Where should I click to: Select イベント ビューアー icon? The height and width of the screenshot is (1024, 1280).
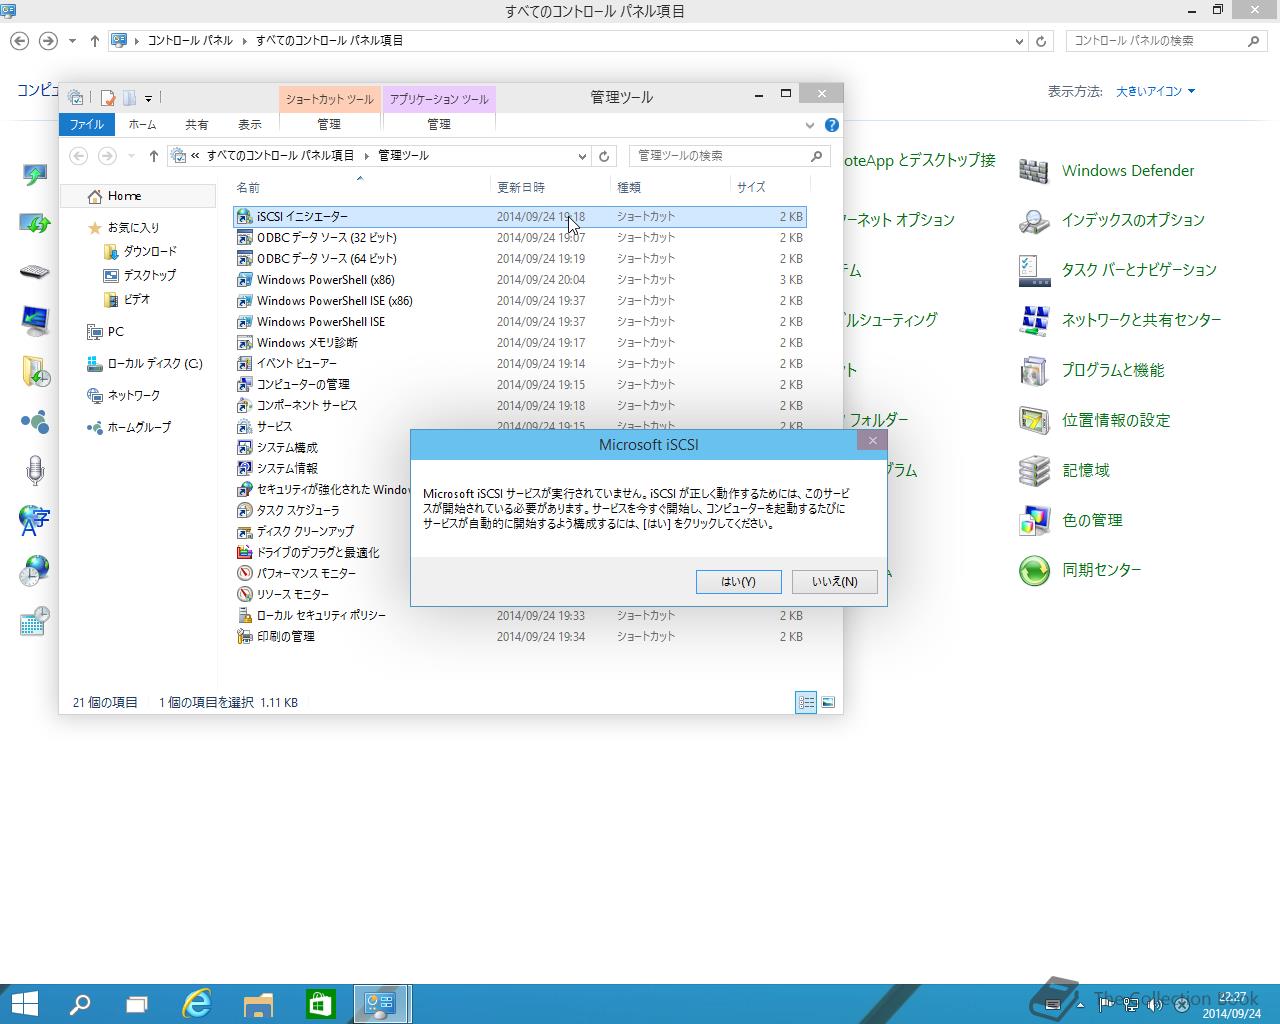[244, 363]
